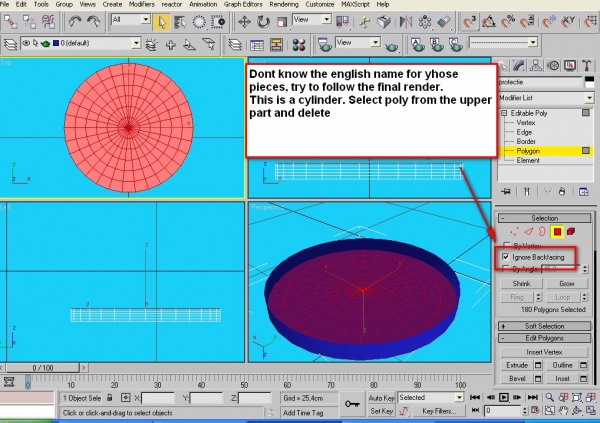Expand the Soft Selection rollout
Image resolution: width=600 pixels, height=423 pixels.
click(545, 326)
